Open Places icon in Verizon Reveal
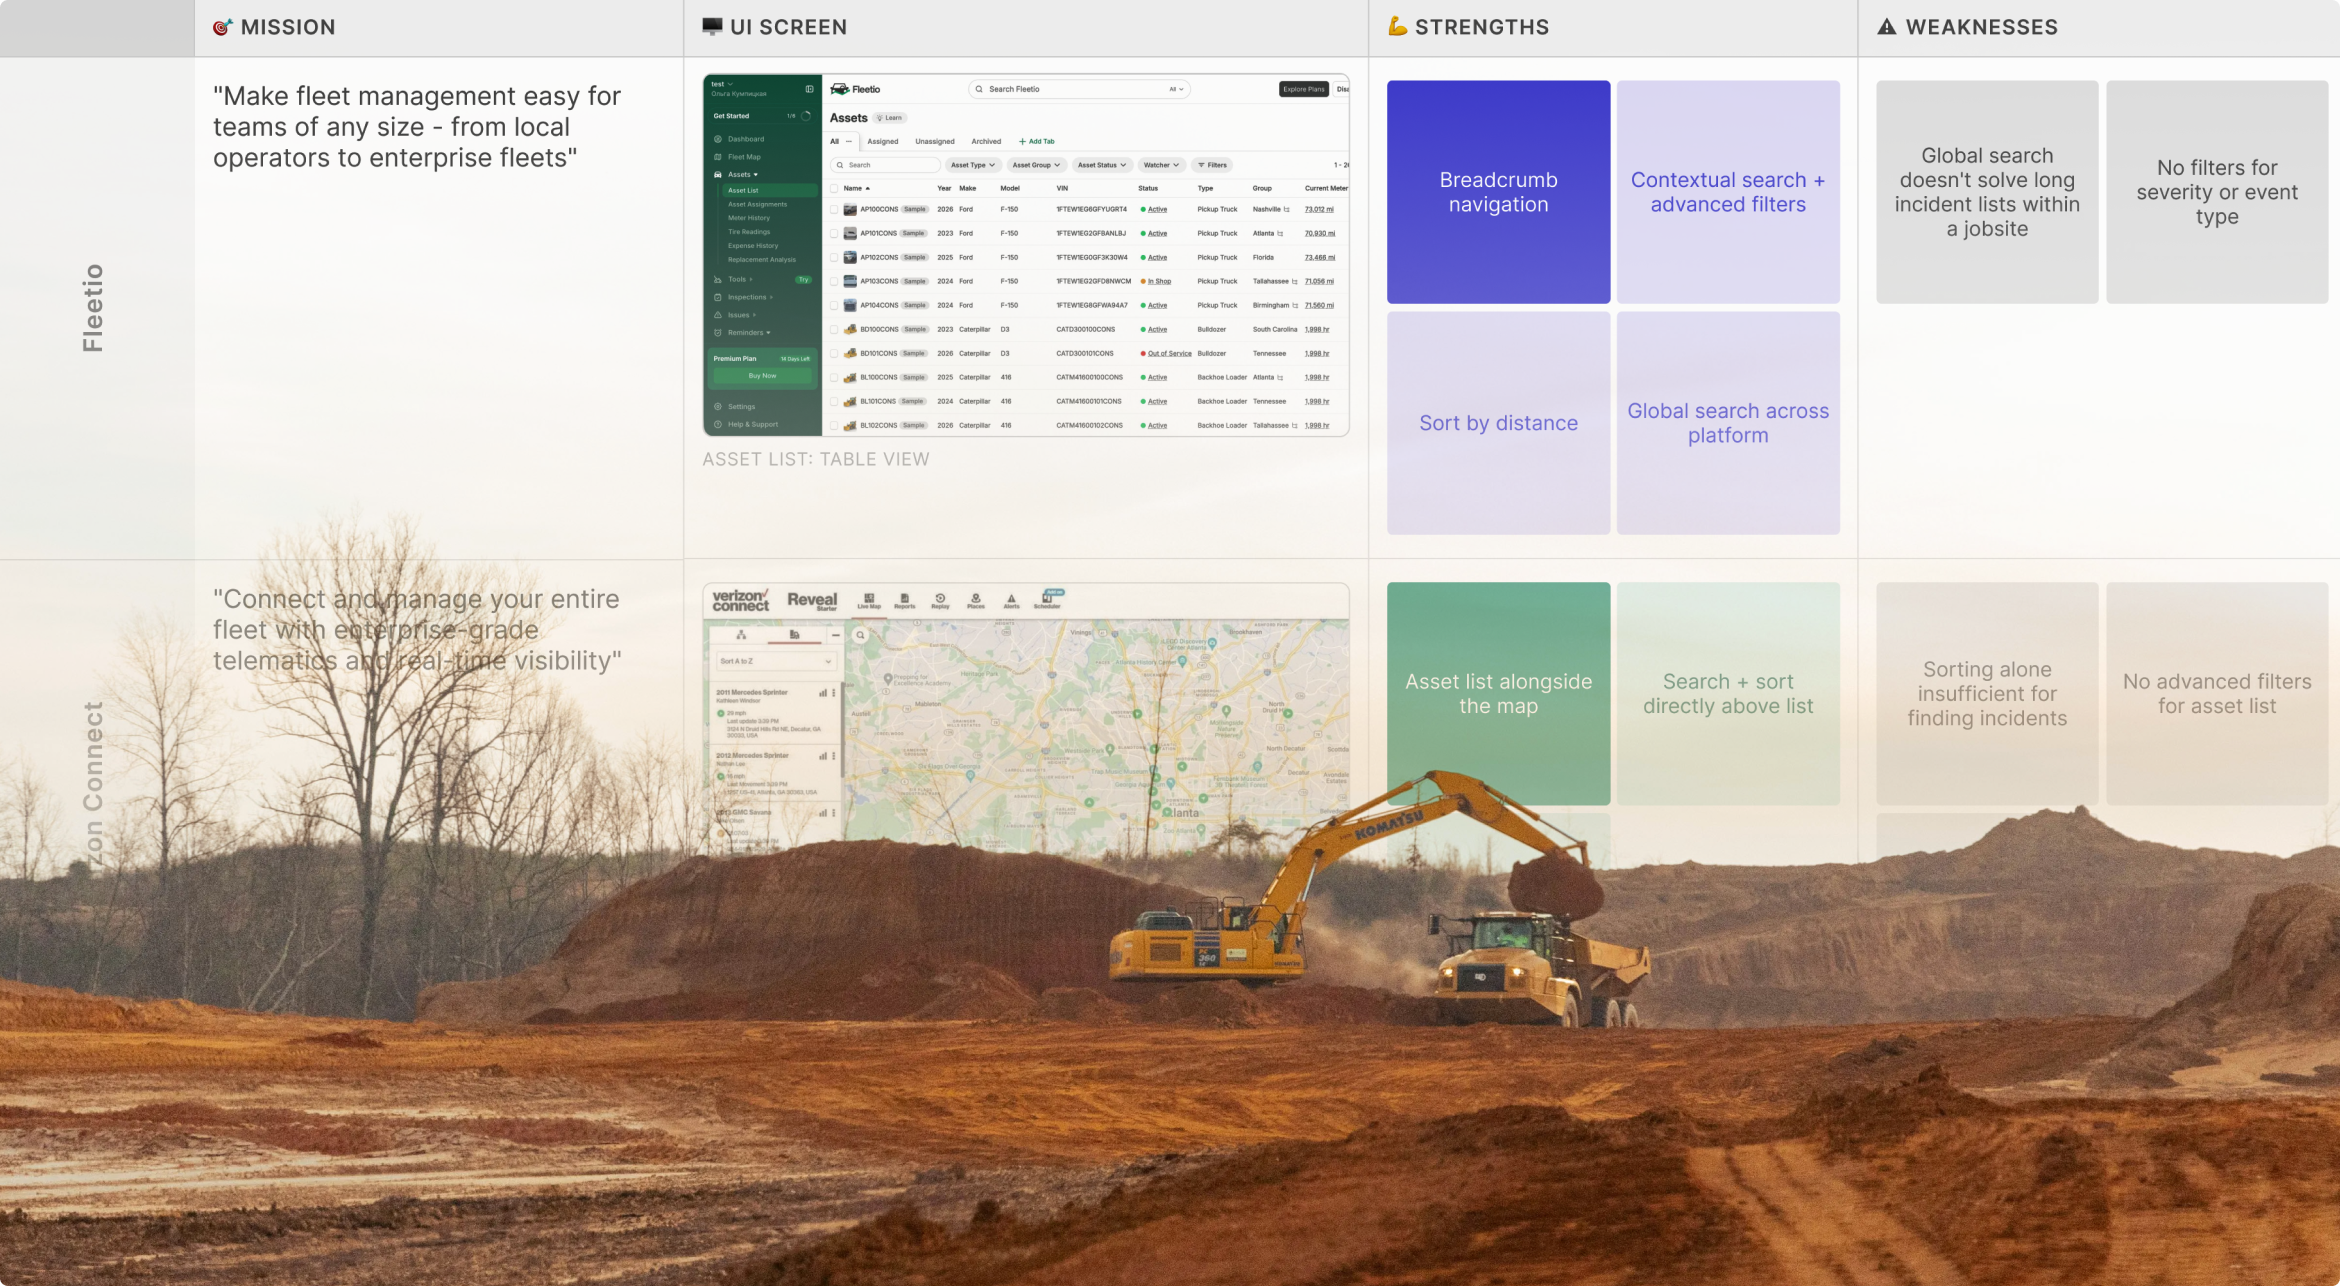The height and width of the screenshot is (1286, 2340). (976, 600)
